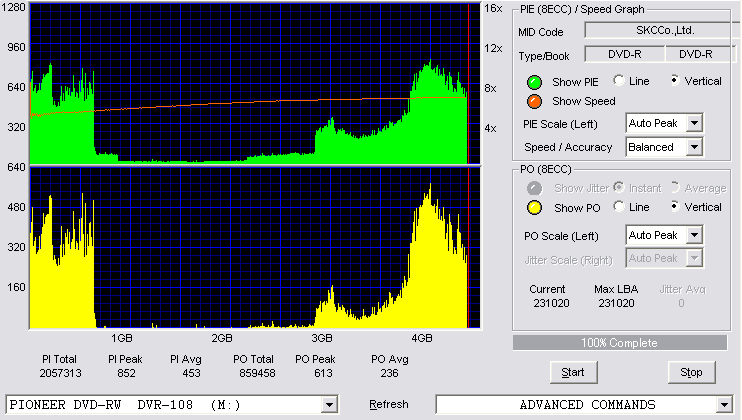Click the first DVD-R Type field
Viewport: 742px width, 420px height.
[625, 54]
